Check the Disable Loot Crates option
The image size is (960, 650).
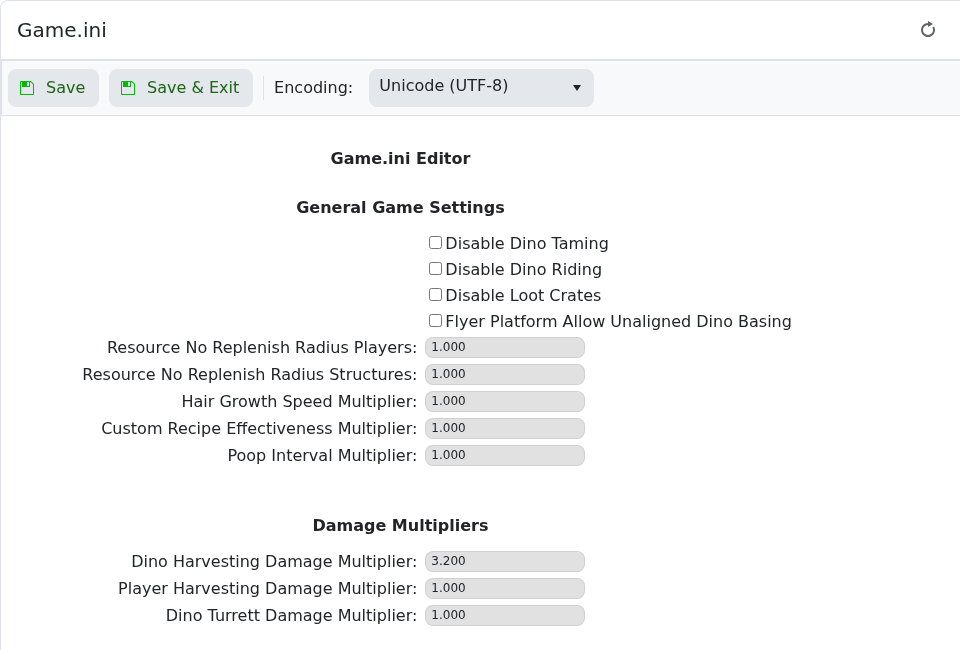(435, 295)
